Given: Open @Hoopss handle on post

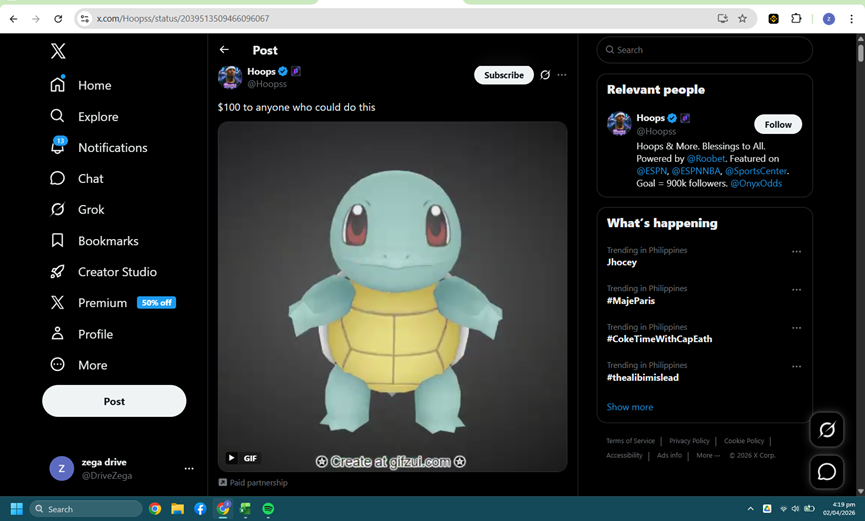Looking at the screenshot, I should [x=267, y=84].
